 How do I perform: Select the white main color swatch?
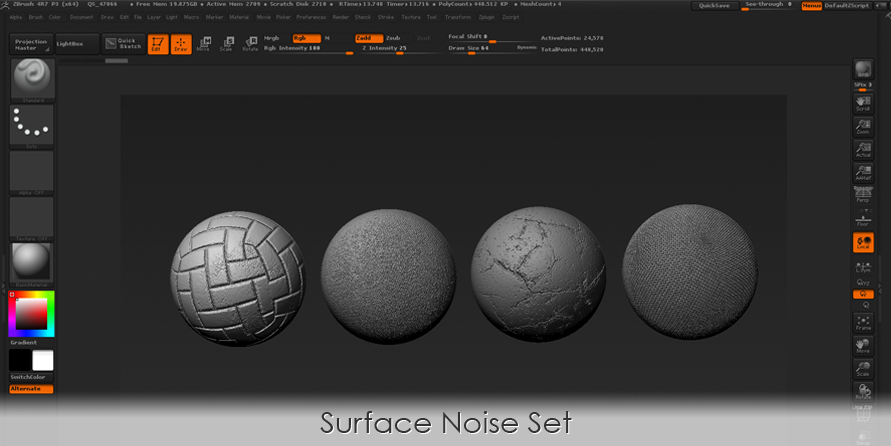click(x=43, y=360)
